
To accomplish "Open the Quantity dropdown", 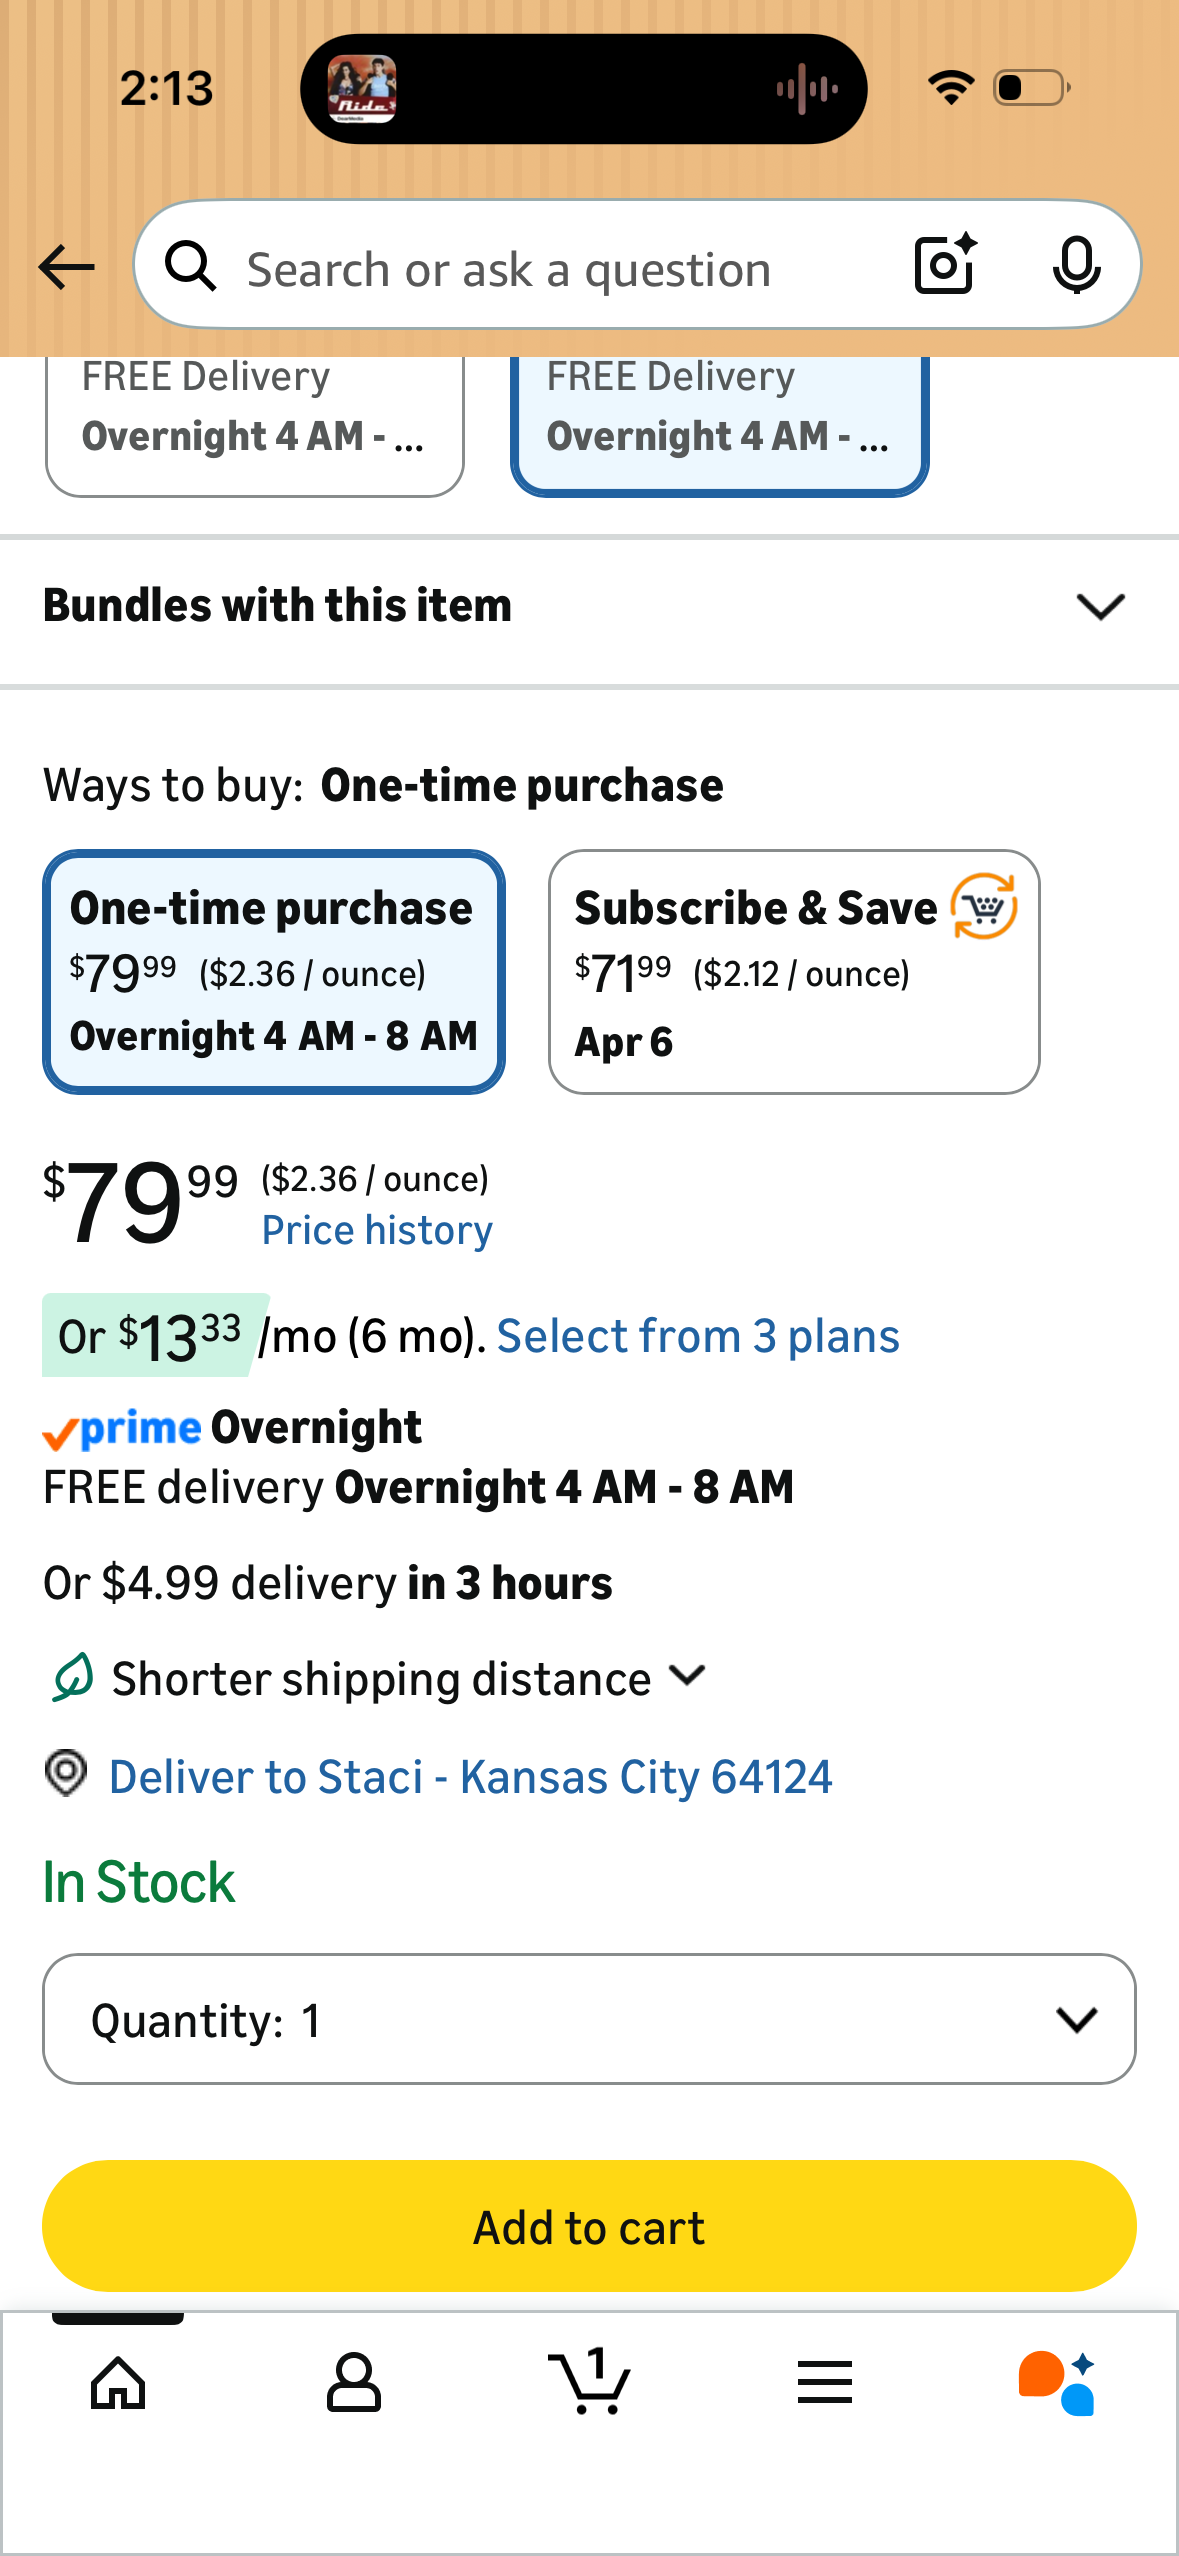I will click(x=589, y=2019).
